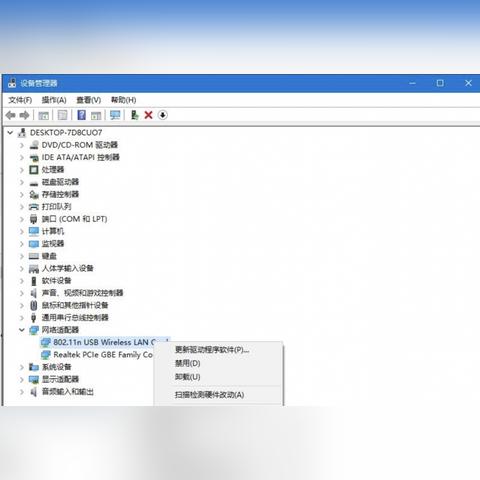
Task: Select the 通用串行总线控制器 label
Action: click(x=75, y=318)
